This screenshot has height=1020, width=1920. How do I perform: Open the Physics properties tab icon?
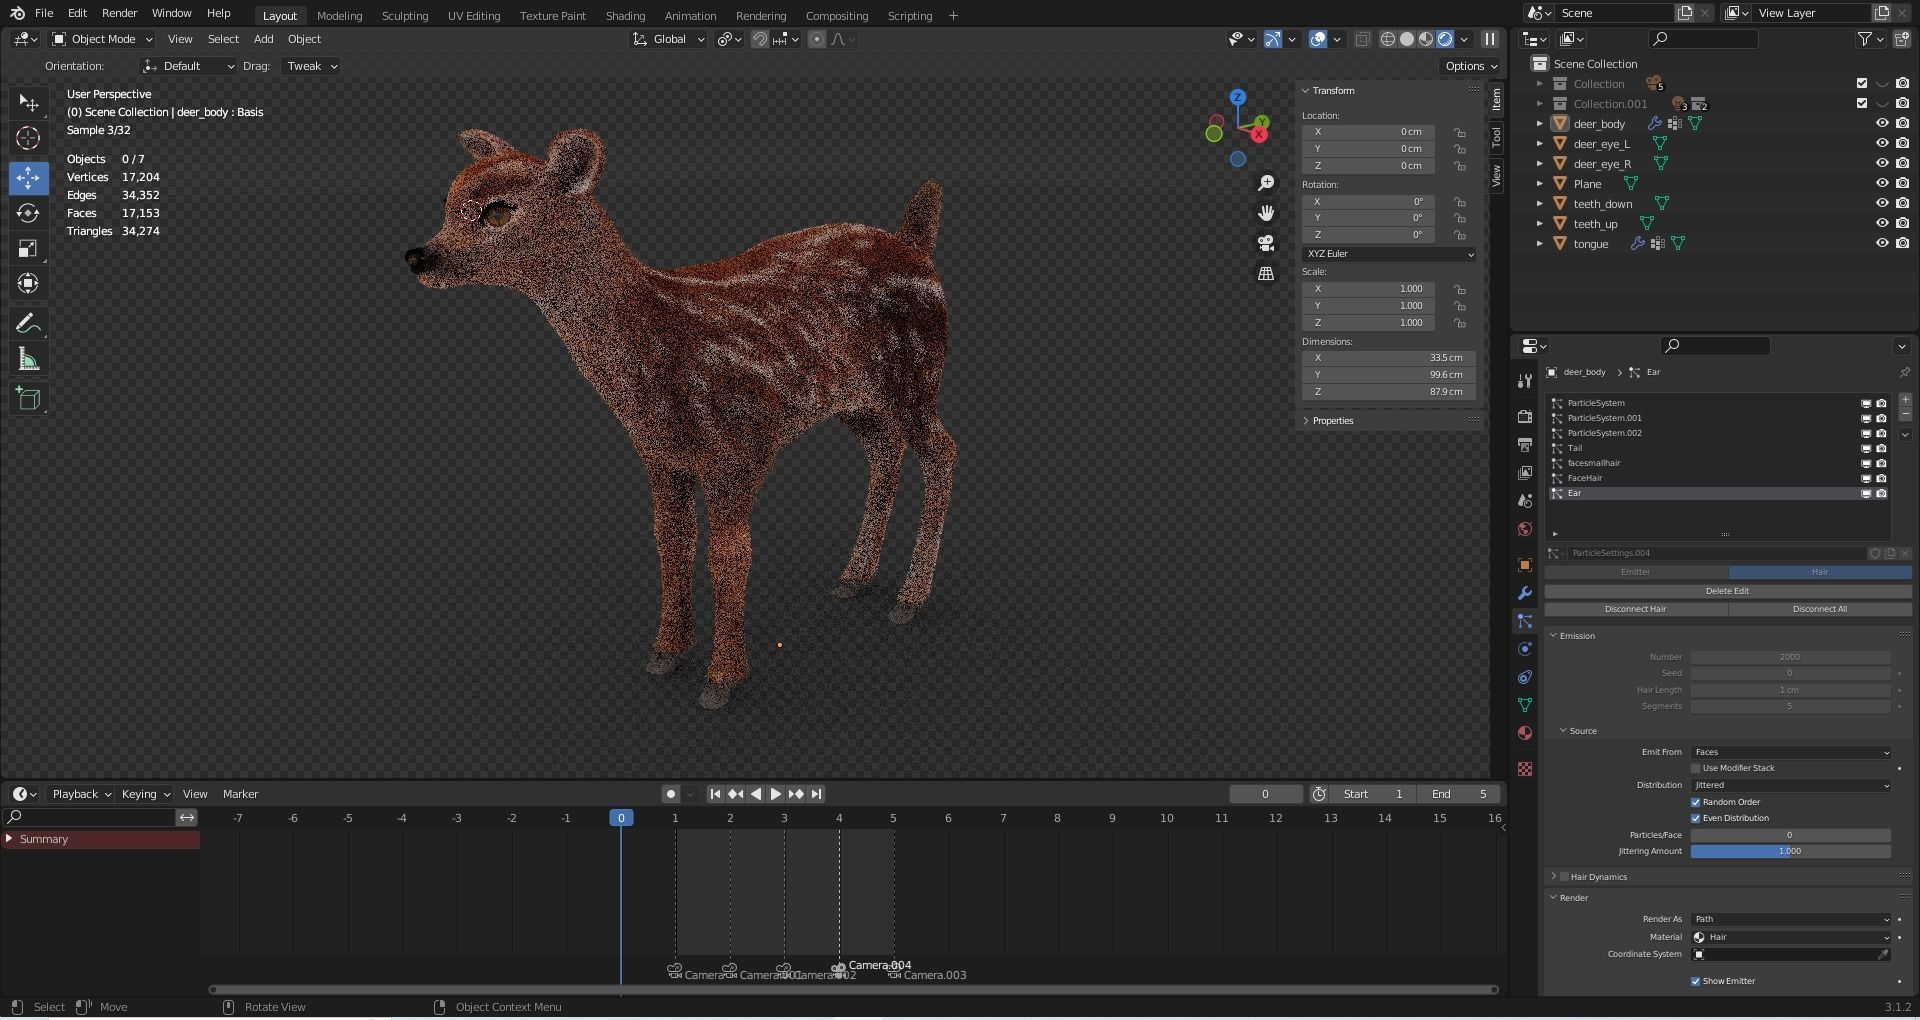coord(1524,649)
